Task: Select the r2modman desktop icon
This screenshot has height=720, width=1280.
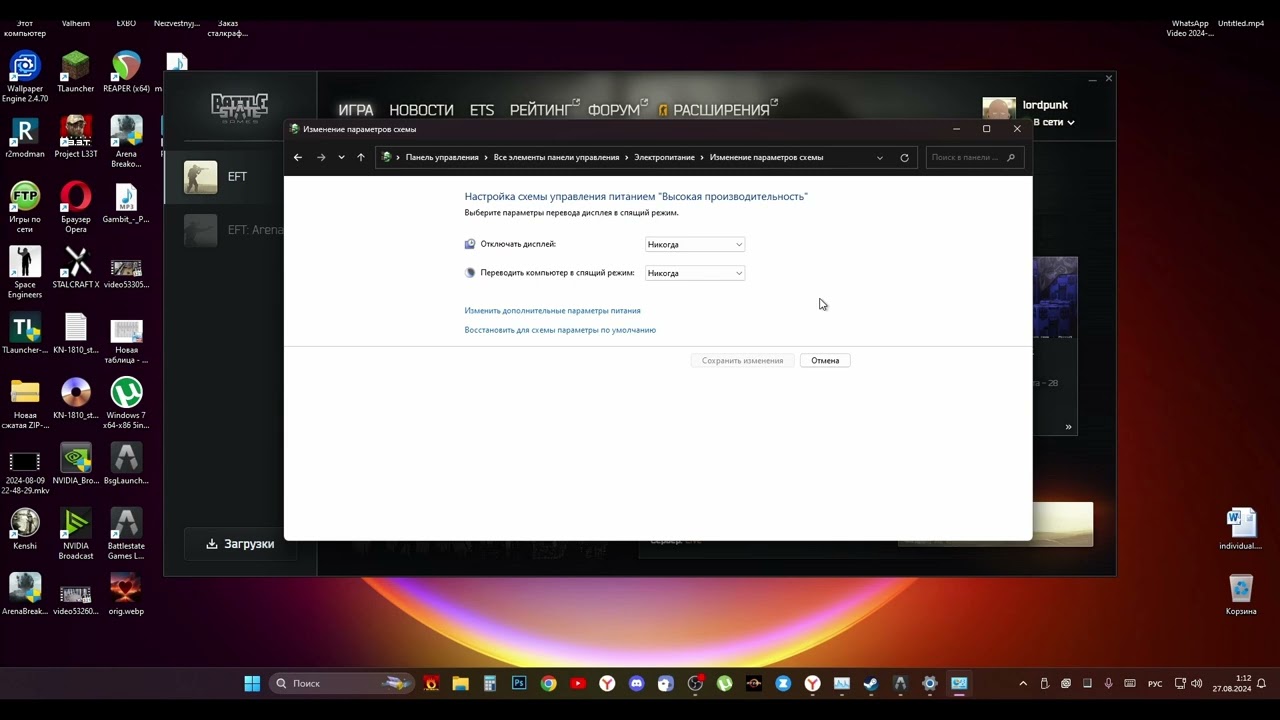Action: coord(25,138)
